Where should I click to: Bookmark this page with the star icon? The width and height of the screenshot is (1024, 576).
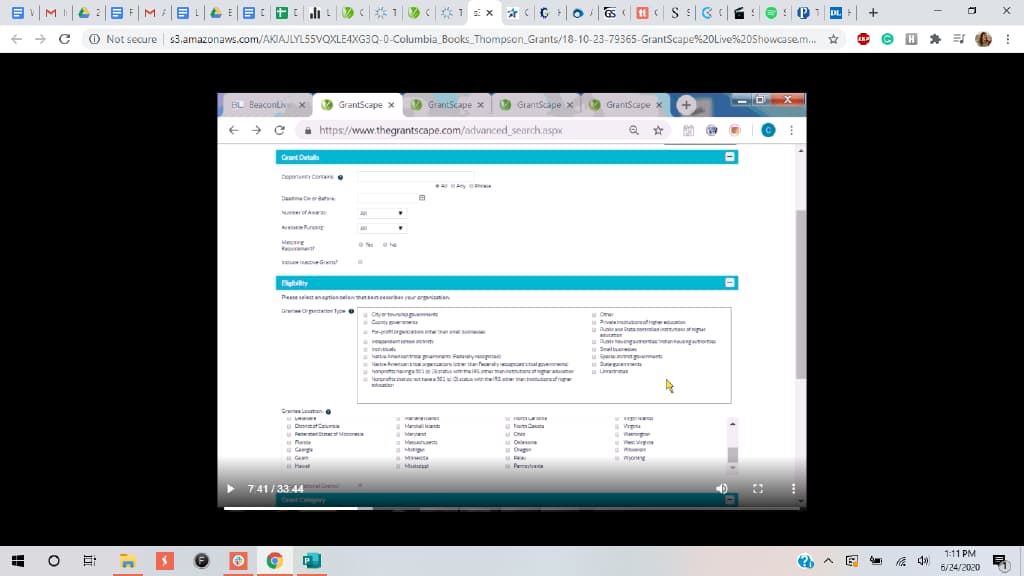pos(833,39)
